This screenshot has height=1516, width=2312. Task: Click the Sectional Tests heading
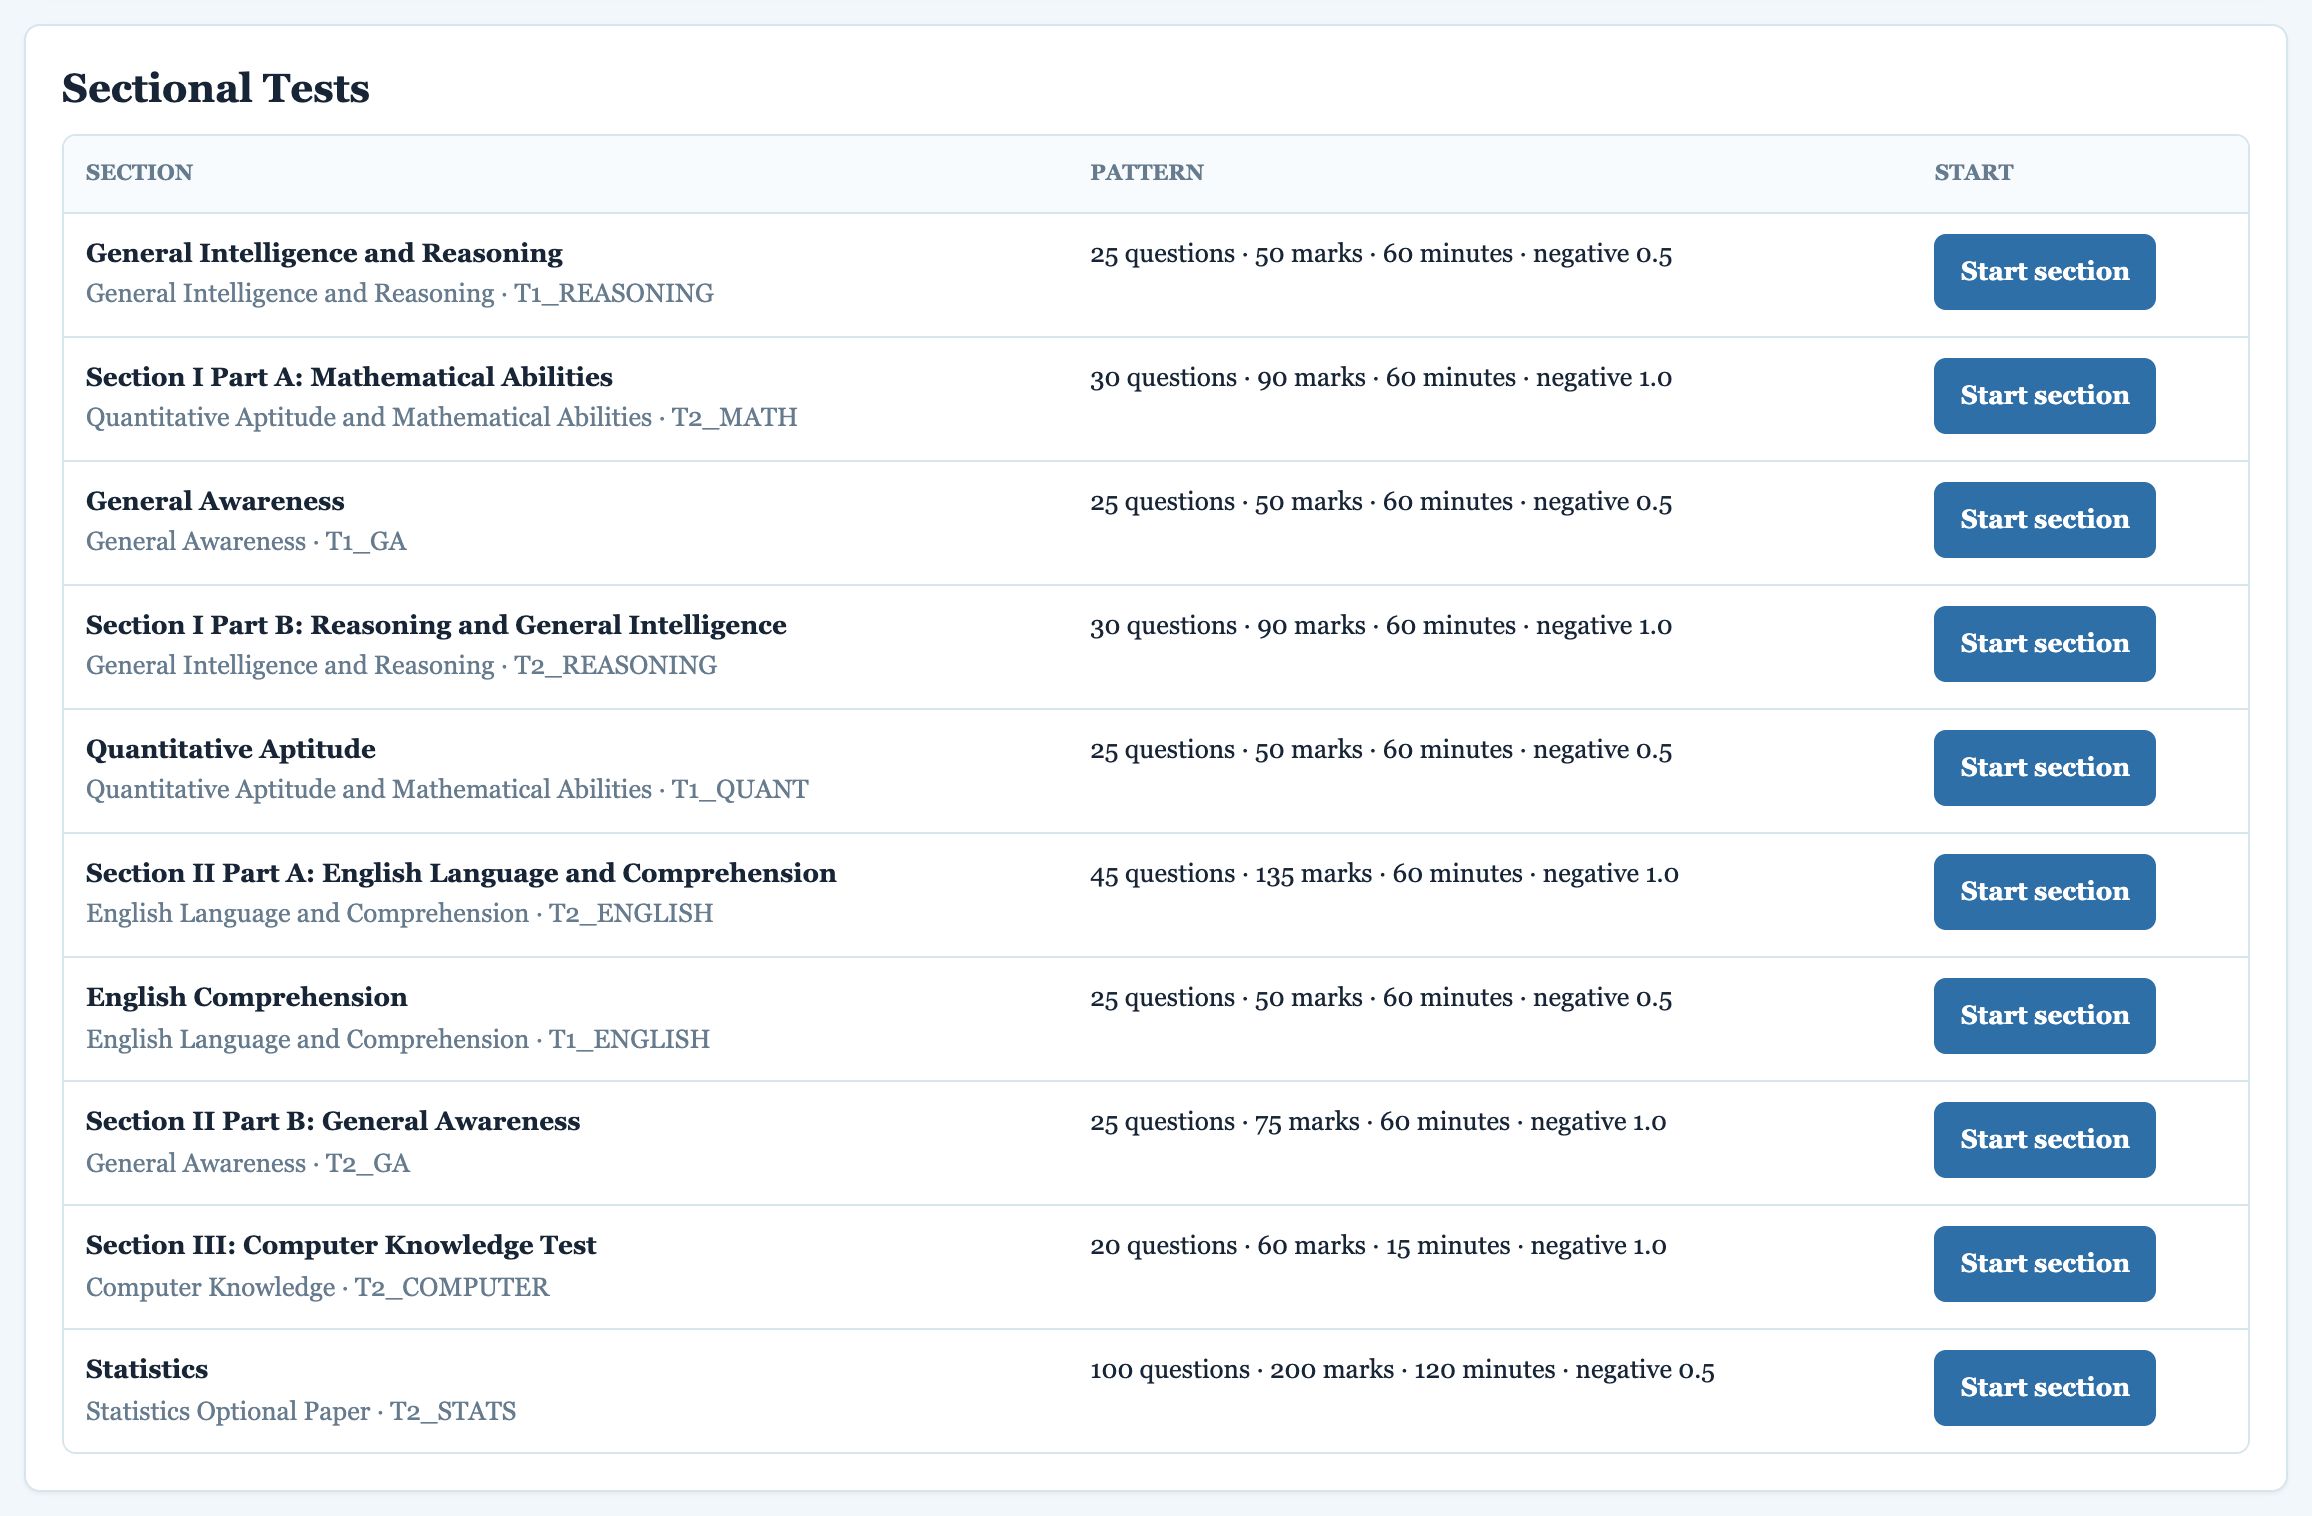point(216,88)
